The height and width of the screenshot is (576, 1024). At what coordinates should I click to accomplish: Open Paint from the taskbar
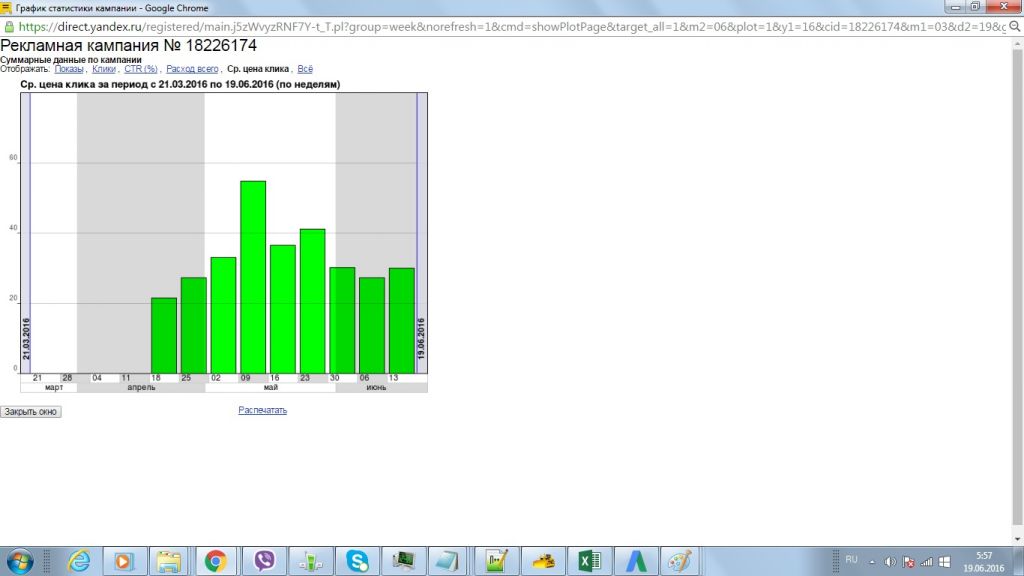(679, 560)
